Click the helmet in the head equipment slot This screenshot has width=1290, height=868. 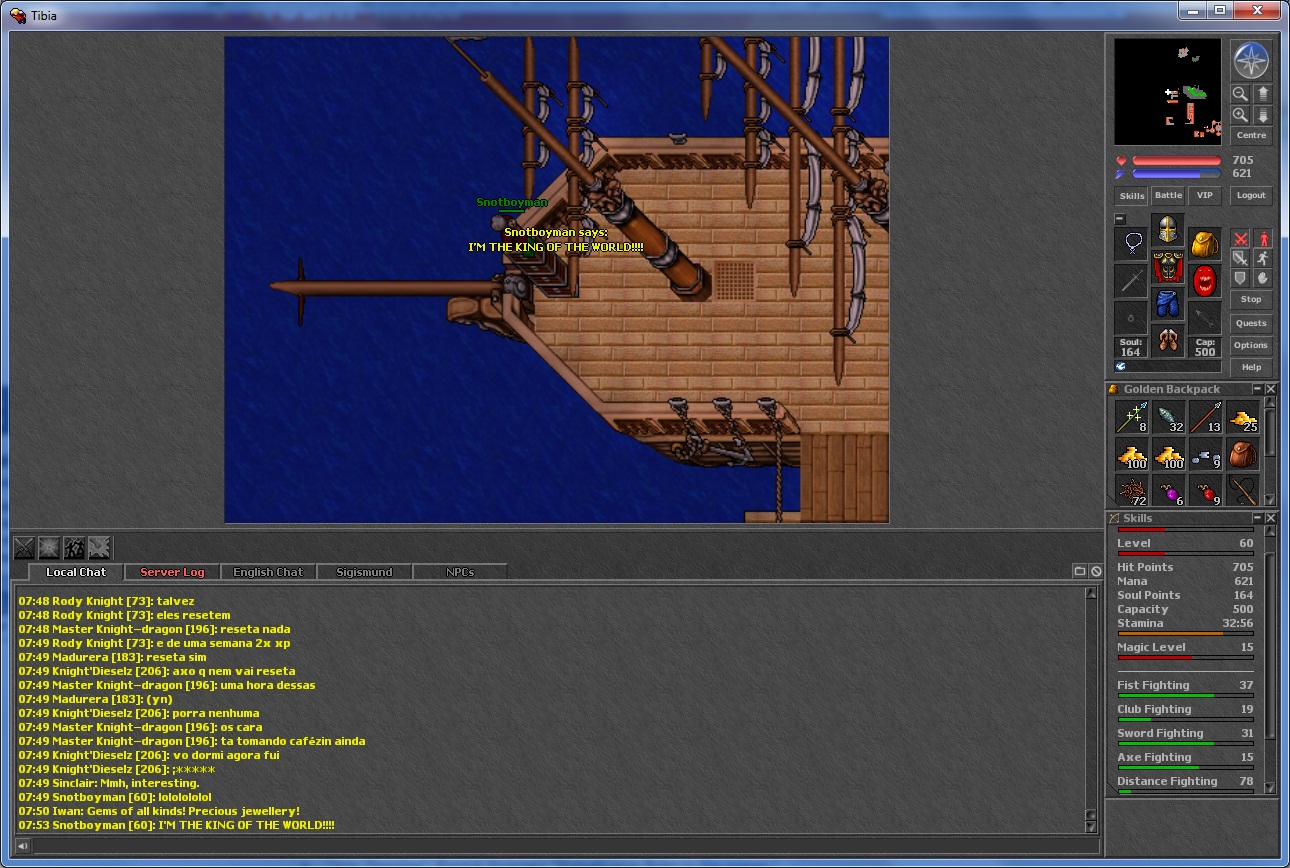click(1167, 230)
